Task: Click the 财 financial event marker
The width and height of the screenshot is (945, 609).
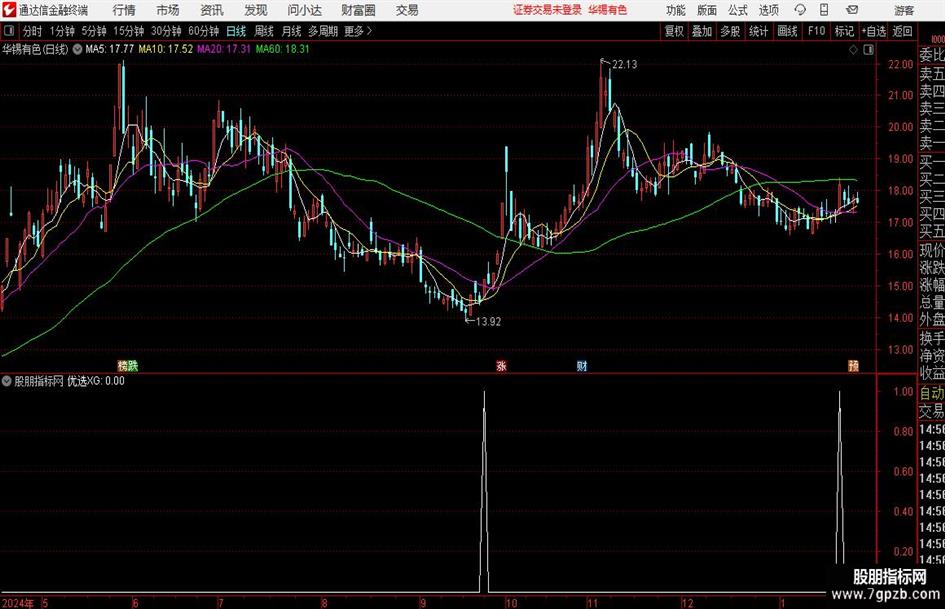Action: point(582,365)
